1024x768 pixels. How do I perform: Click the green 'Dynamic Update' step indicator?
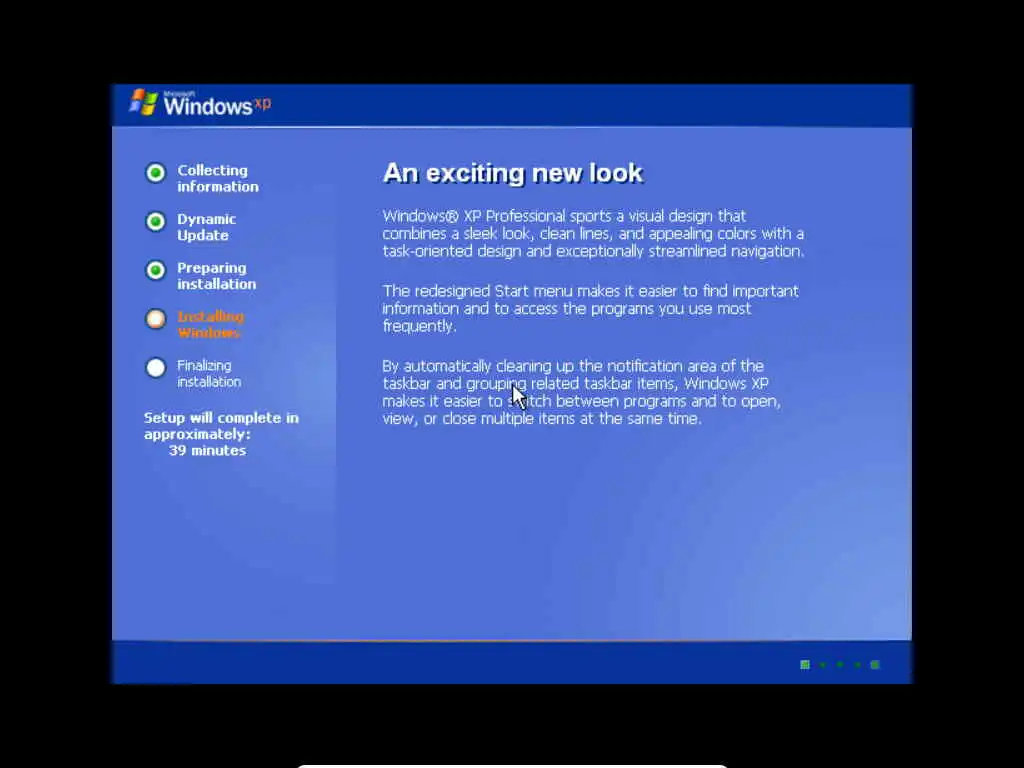pyautogui.click(x=155, y=221)
